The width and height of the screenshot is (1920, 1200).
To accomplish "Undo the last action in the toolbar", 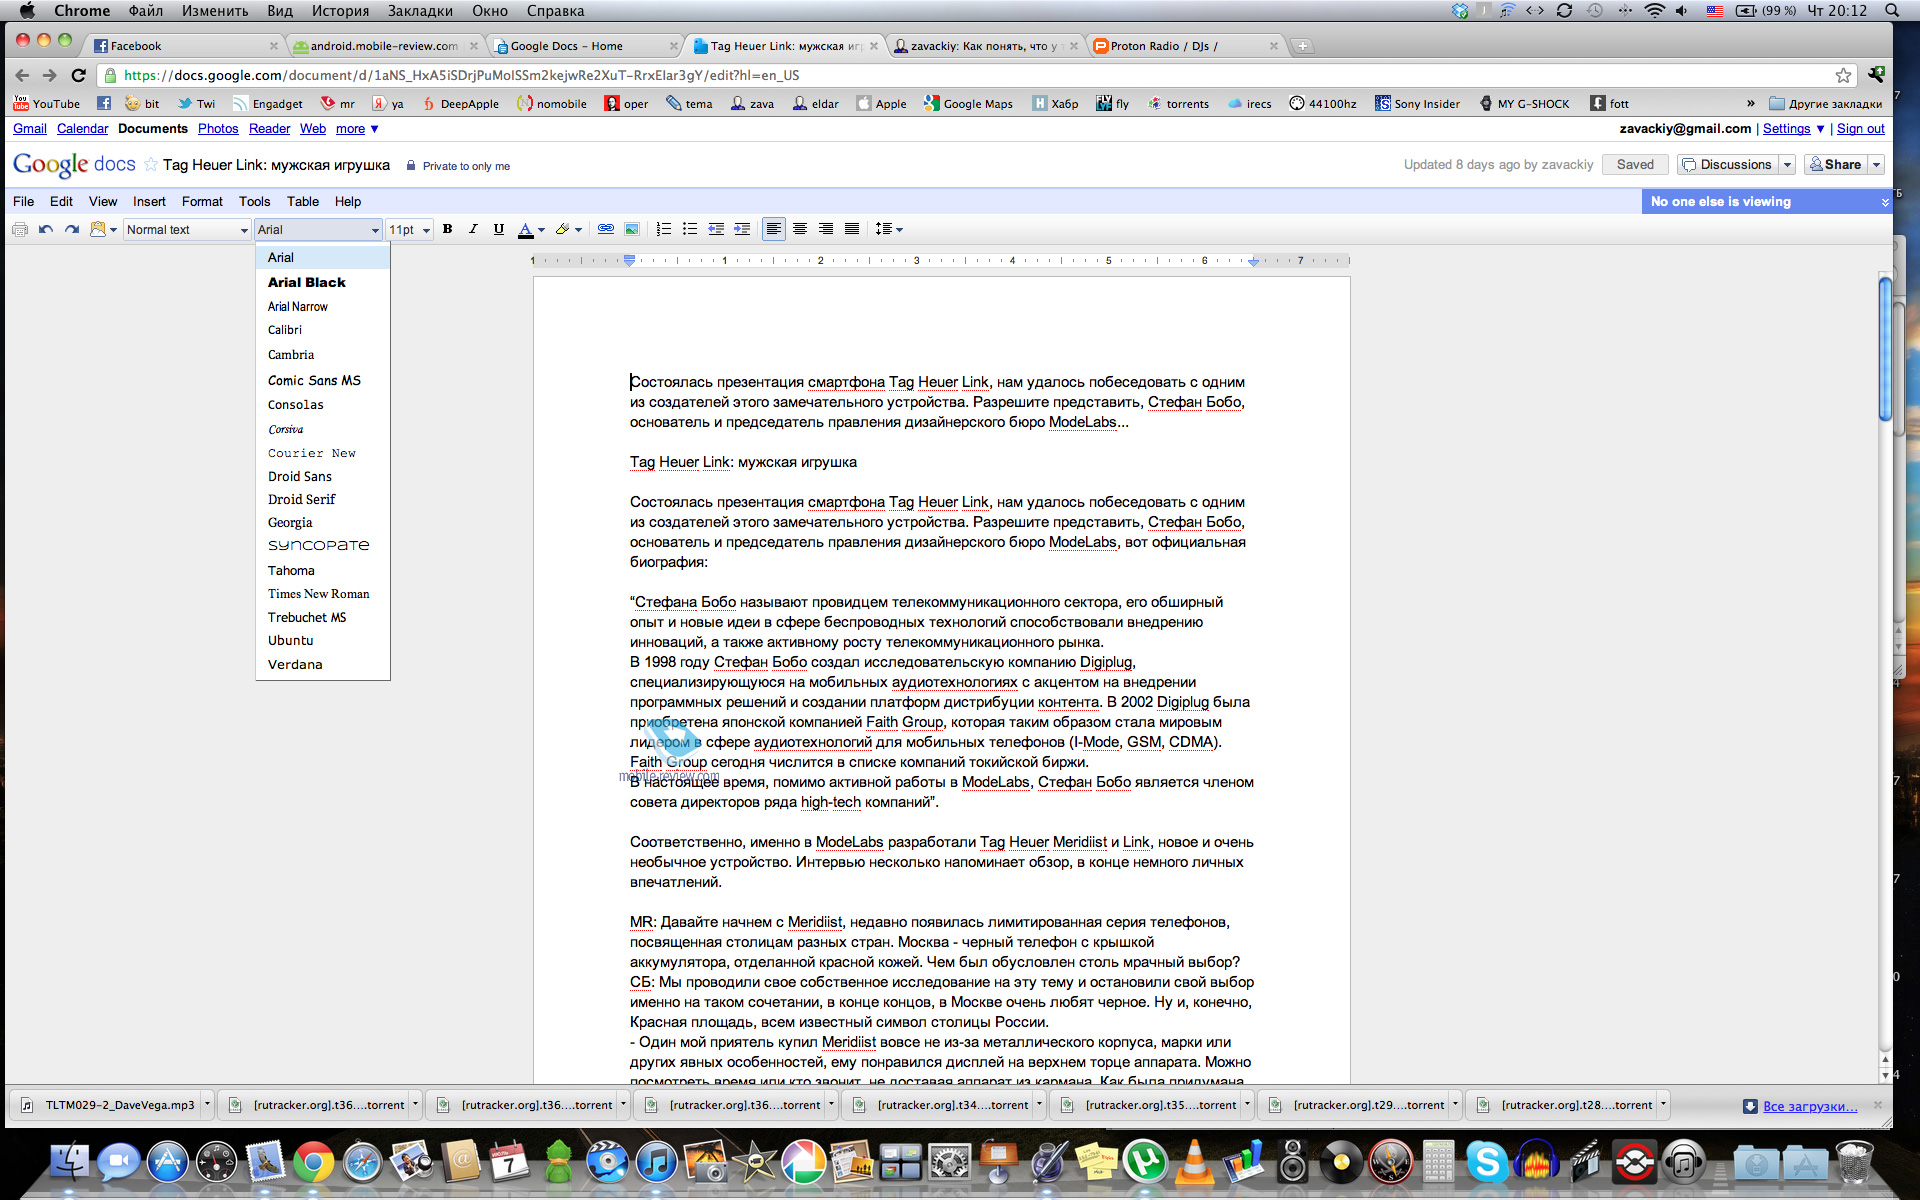I will (x=45, y=229).
